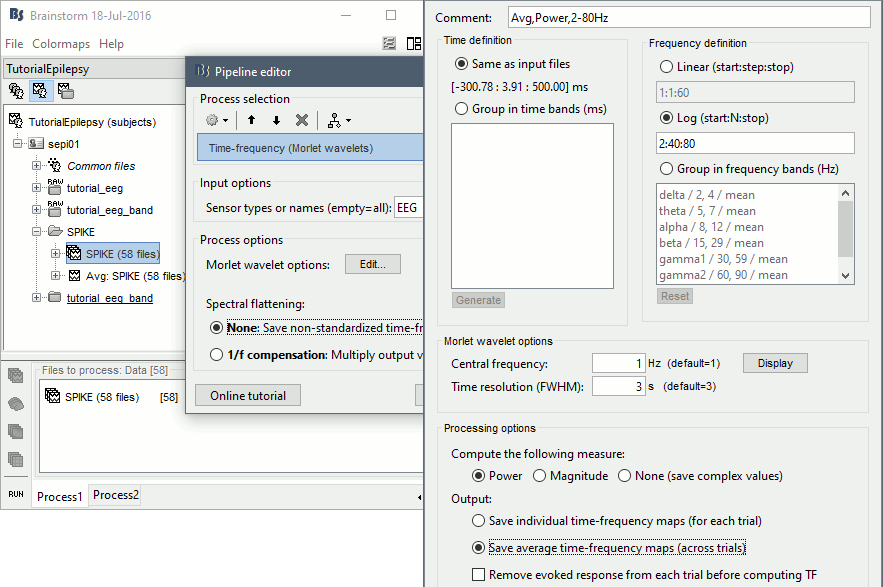Collapse the SPIKE folder node
Viewport: 883px width, 587px height.
click(38, 232)
